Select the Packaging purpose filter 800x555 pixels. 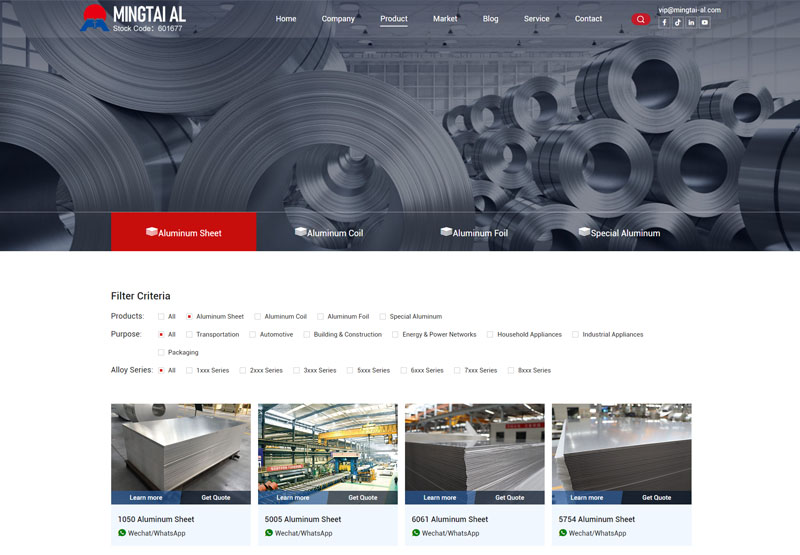click(161, 353)
